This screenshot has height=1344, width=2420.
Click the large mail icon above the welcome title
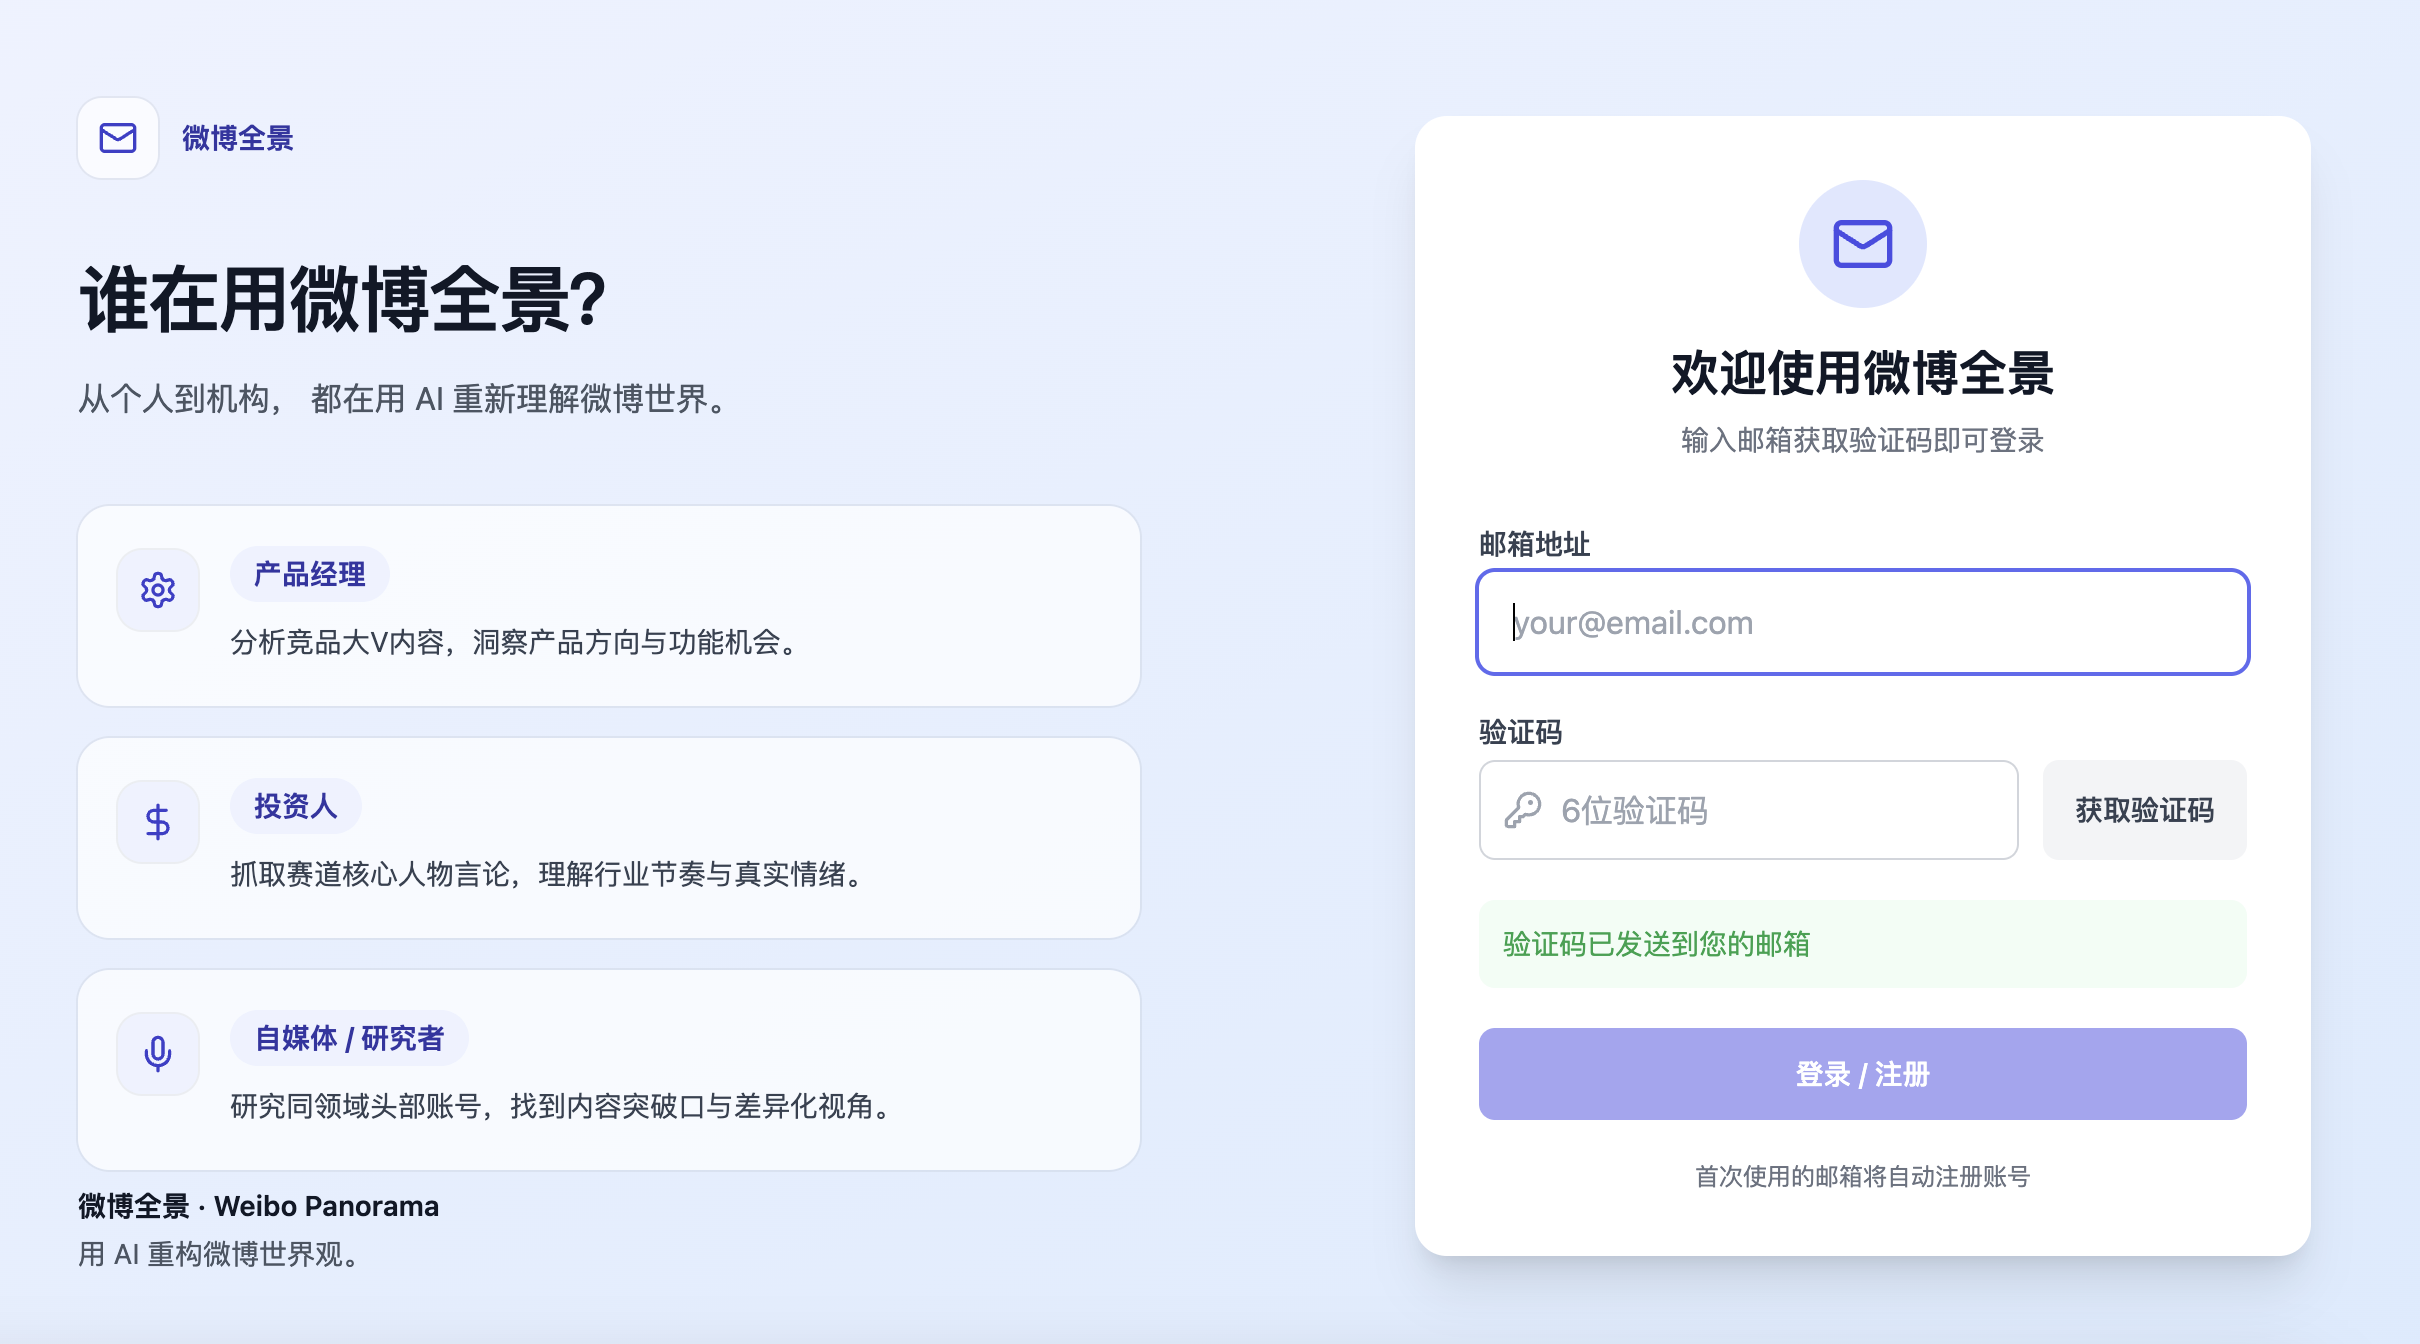point(1862,244)
